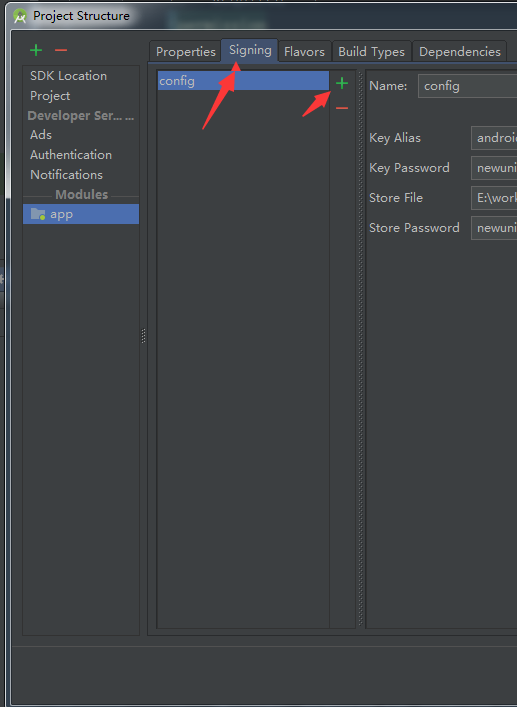This screenshot has width=517, height=707.
Task: Switch to the Properties tab
Action: [186, 52]
